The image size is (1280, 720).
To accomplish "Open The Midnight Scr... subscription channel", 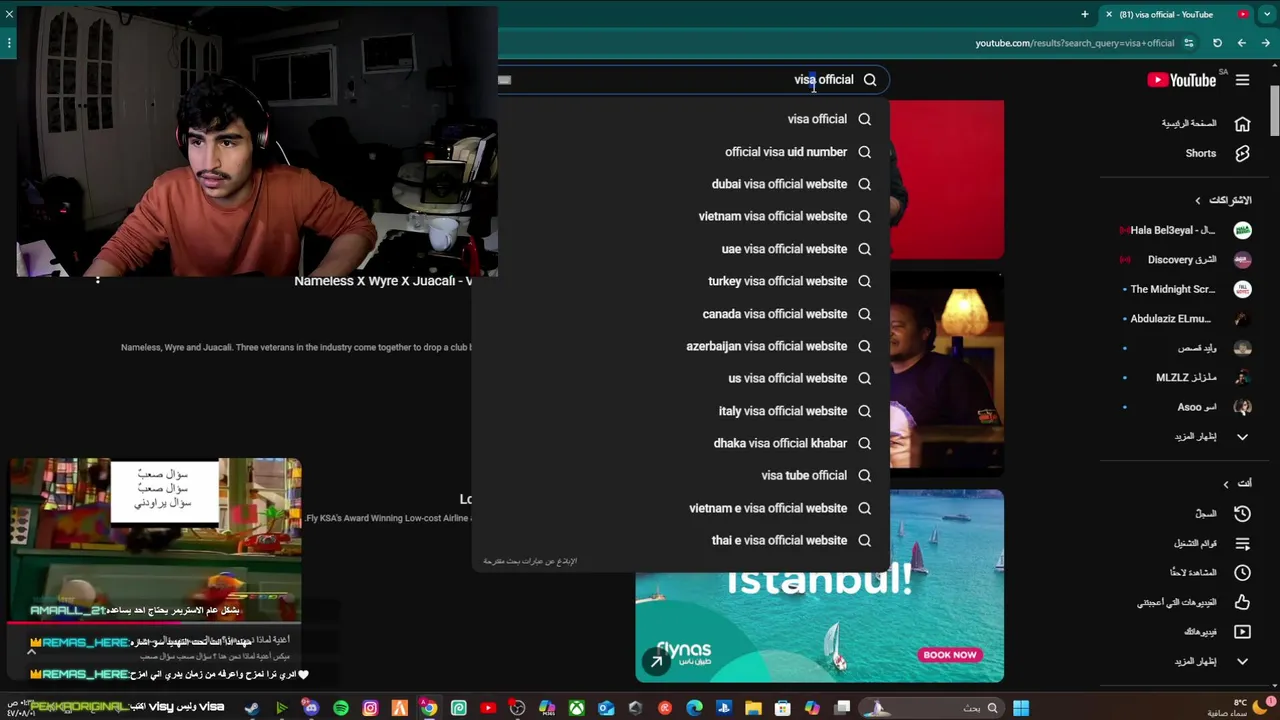I will pyautogui.click(x=1186, y=289).
